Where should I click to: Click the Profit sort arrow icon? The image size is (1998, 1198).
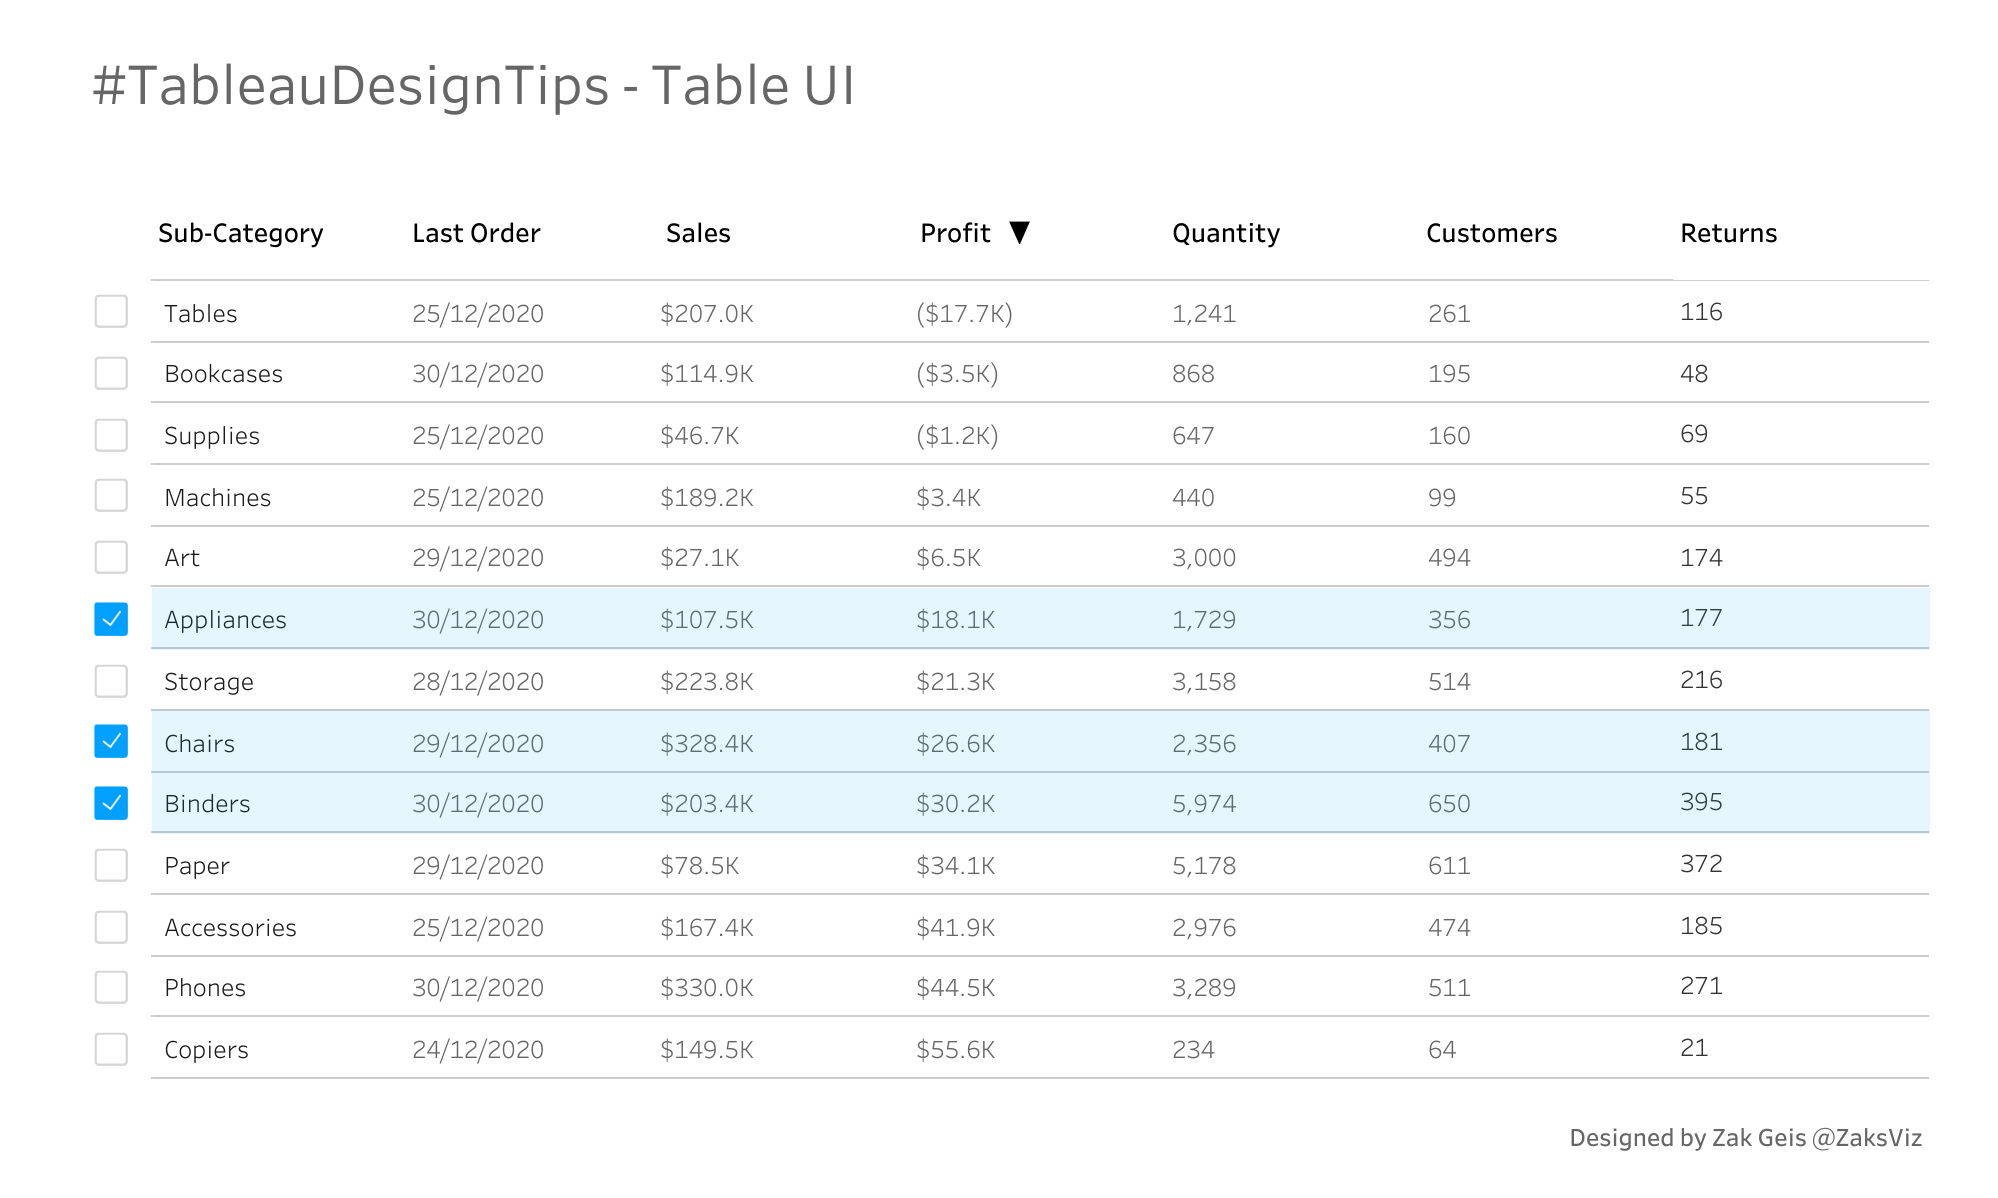(1019, 232)
